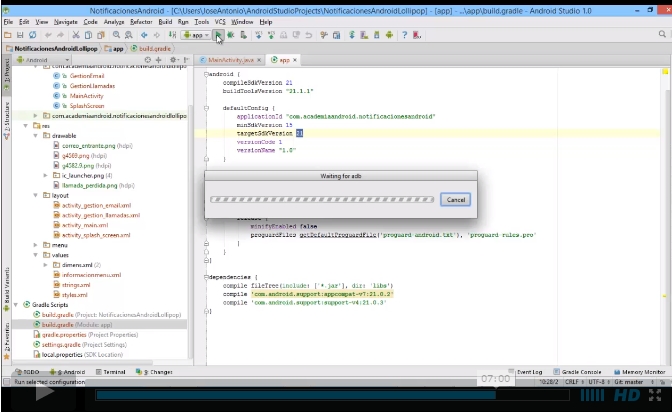672x412 pixels.
Task: Open Android Device Monitor icon
Action: pos(389,35)
